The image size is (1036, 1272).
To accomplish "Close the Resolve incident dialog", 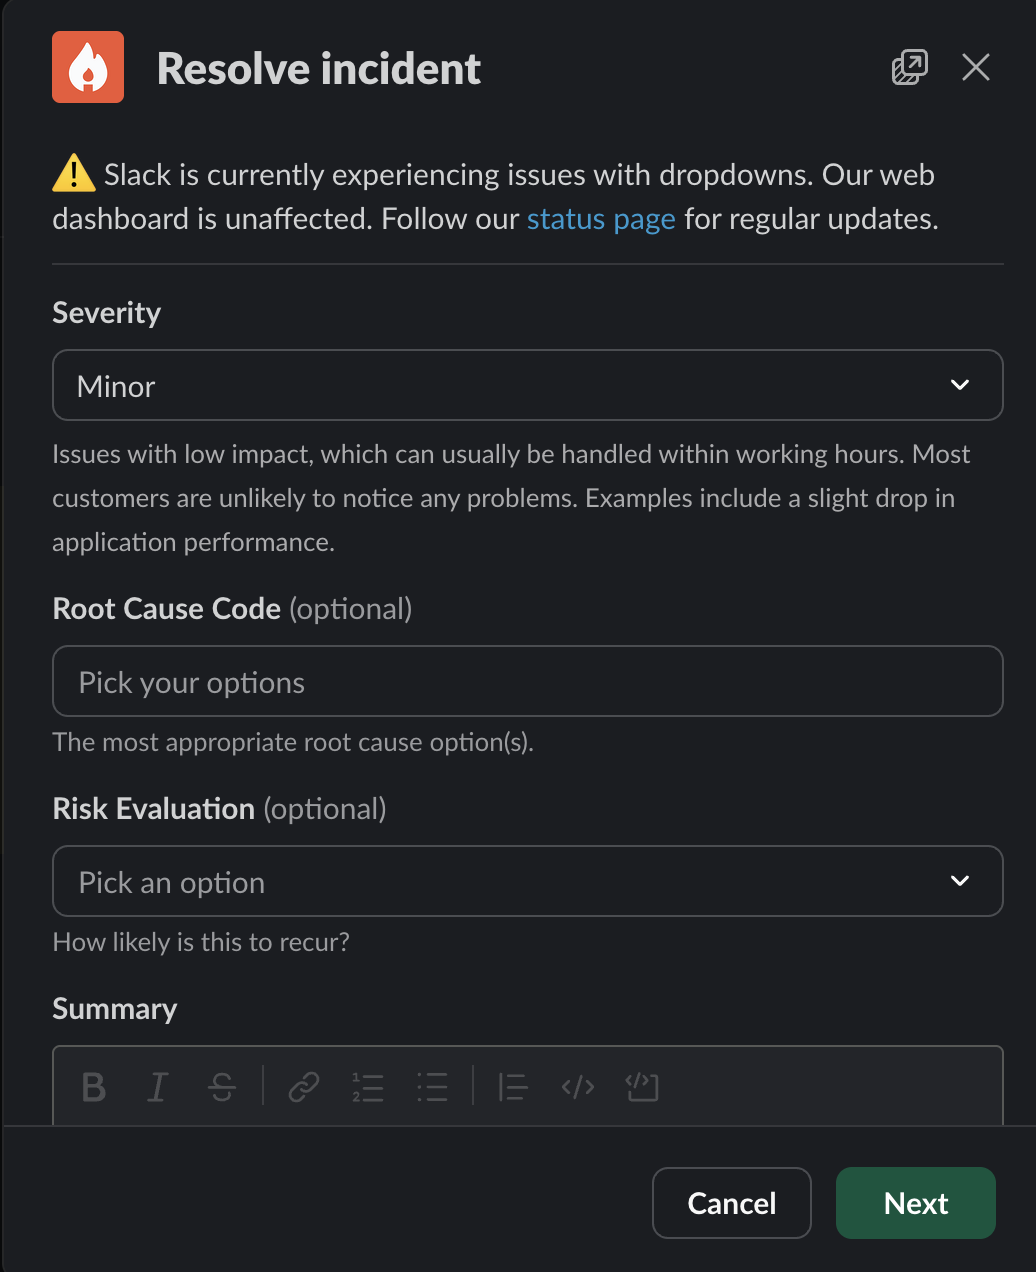I will click(975, 67).
